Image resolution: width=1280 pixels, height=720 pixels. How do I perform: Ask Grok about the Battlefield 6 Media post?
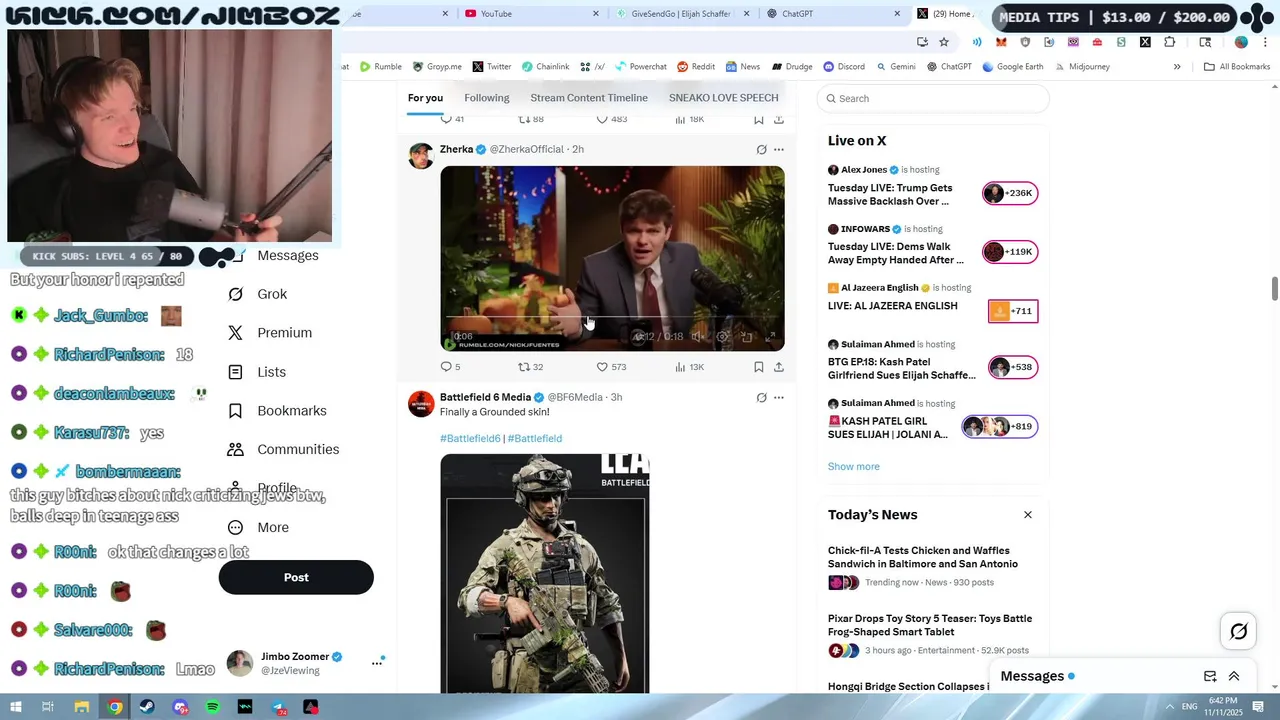761,397
